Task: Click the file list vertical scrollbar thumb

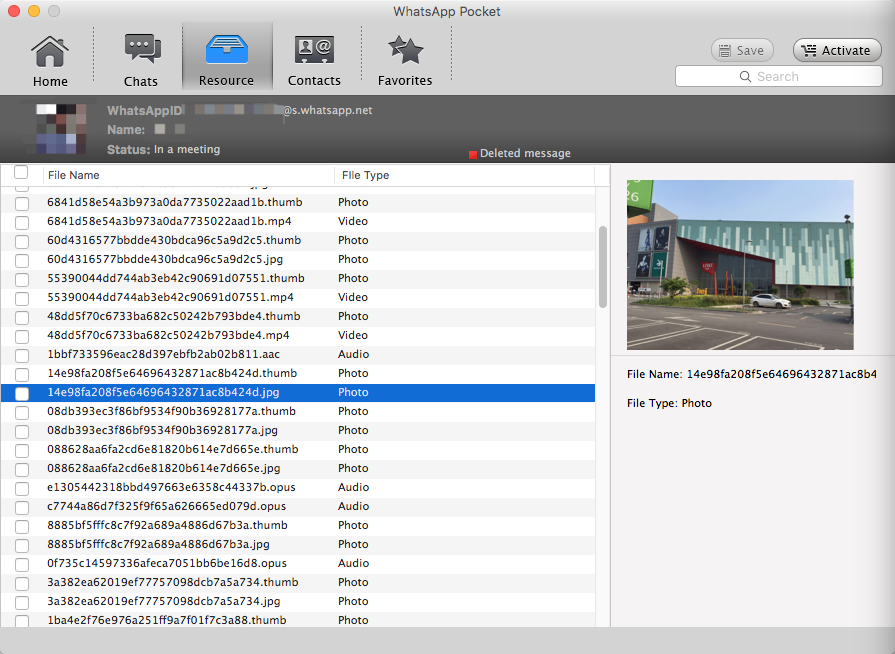Action: (x=603, y=267)
